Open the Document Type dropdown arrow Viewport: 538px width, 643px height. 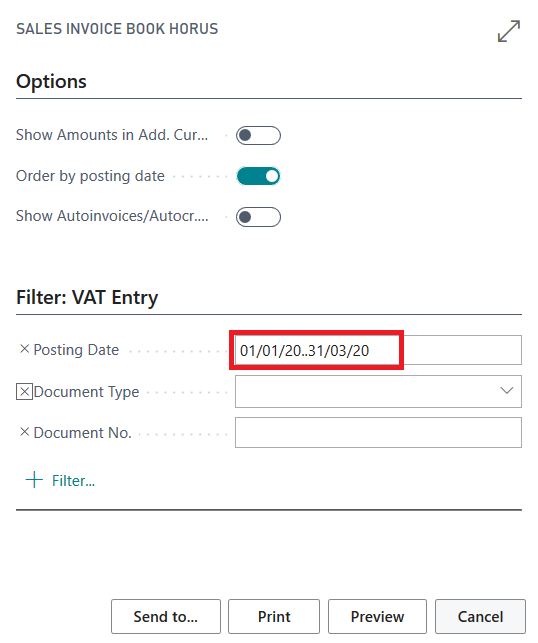click(x=507, y=391)
